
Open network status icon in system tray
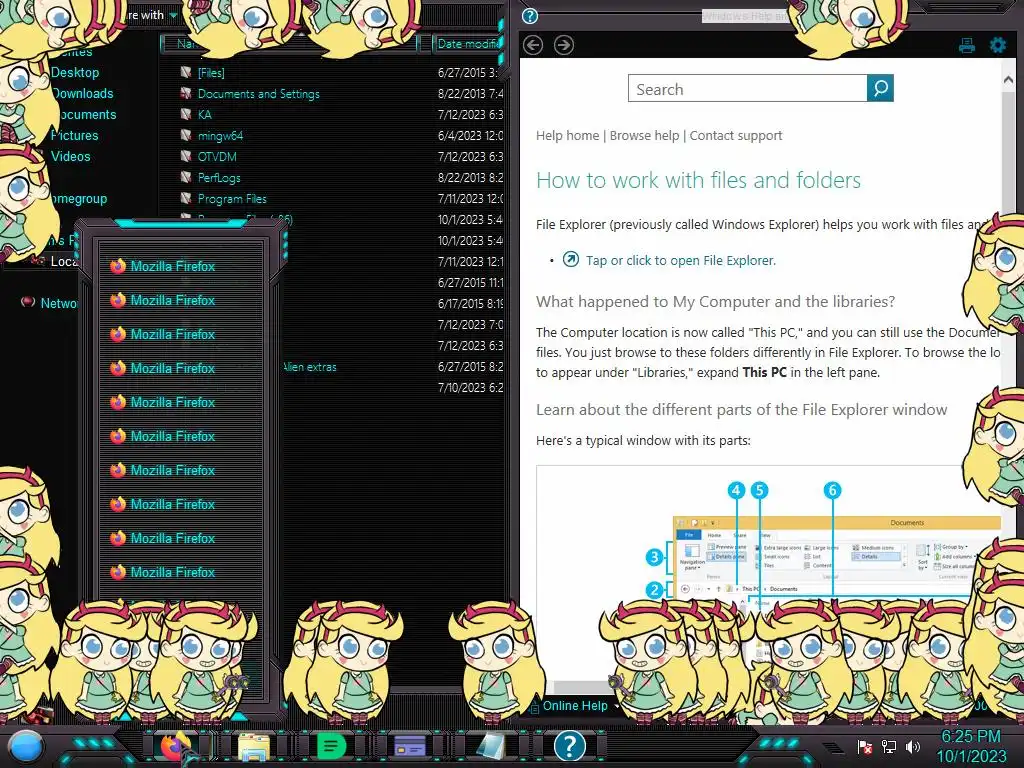pos(889,747)
